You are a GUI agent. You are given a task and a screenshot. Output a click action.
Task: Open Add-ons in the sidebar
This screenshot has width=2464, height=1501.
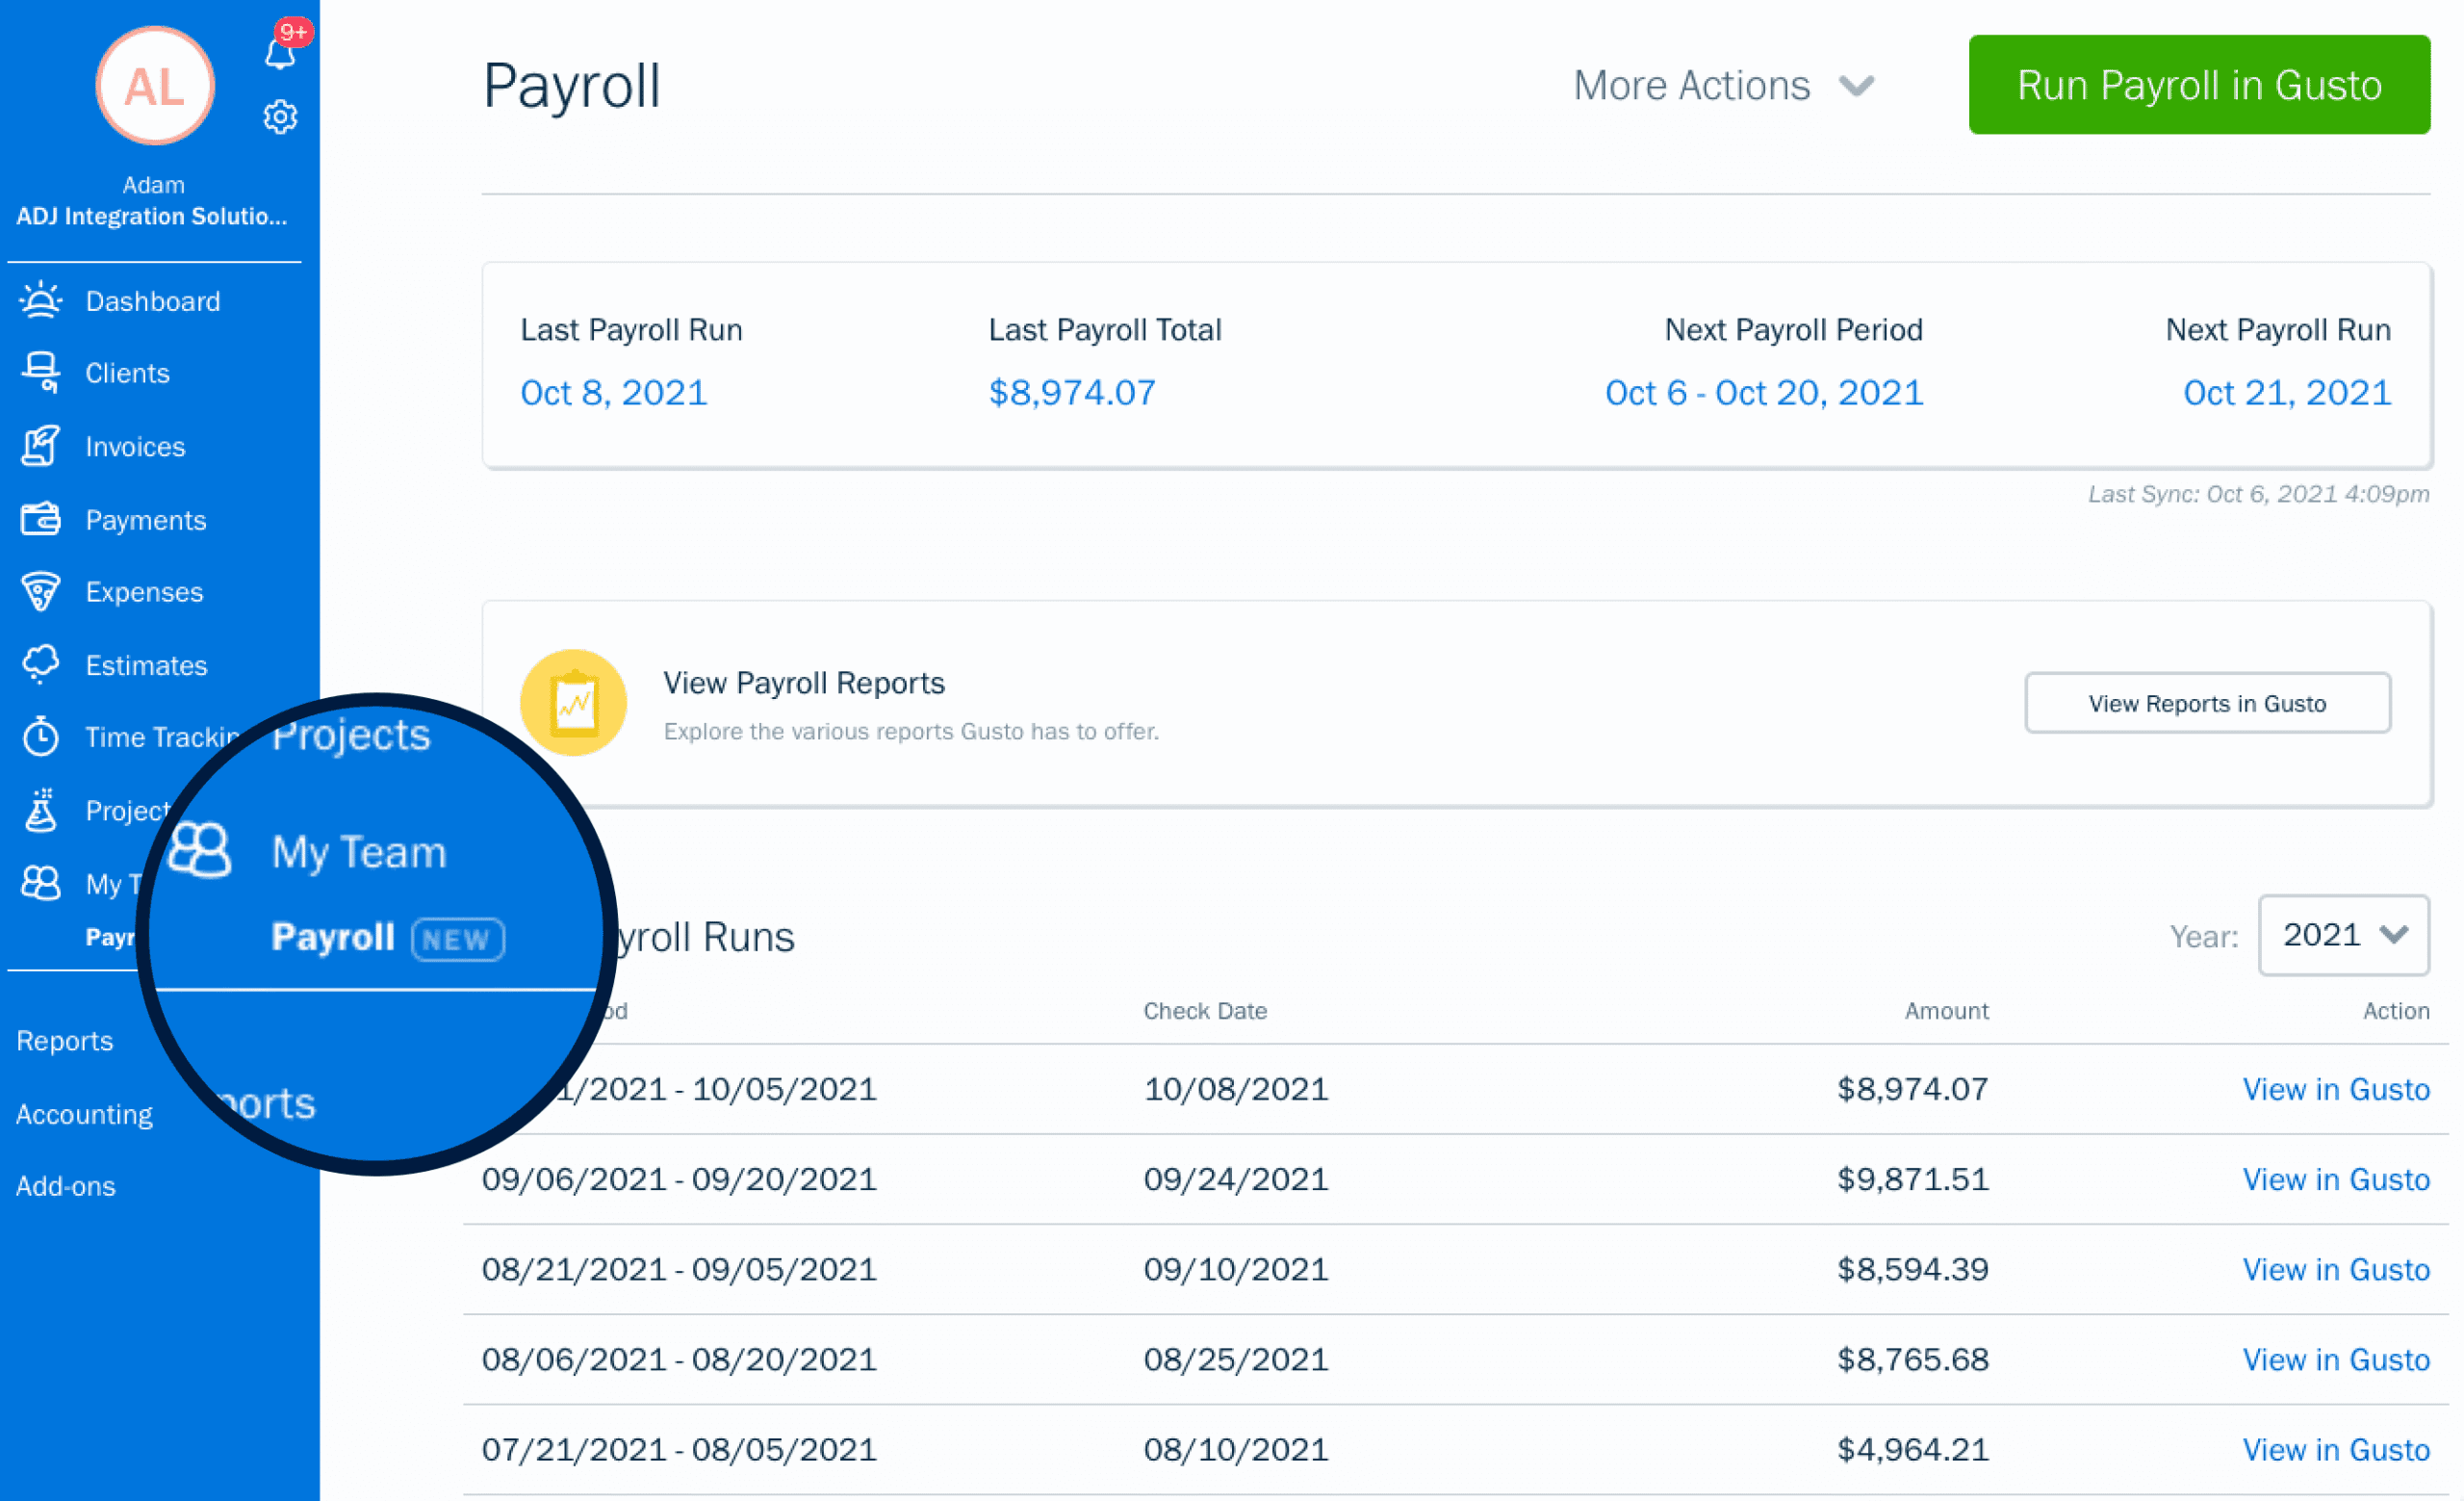click(66, 1187)
